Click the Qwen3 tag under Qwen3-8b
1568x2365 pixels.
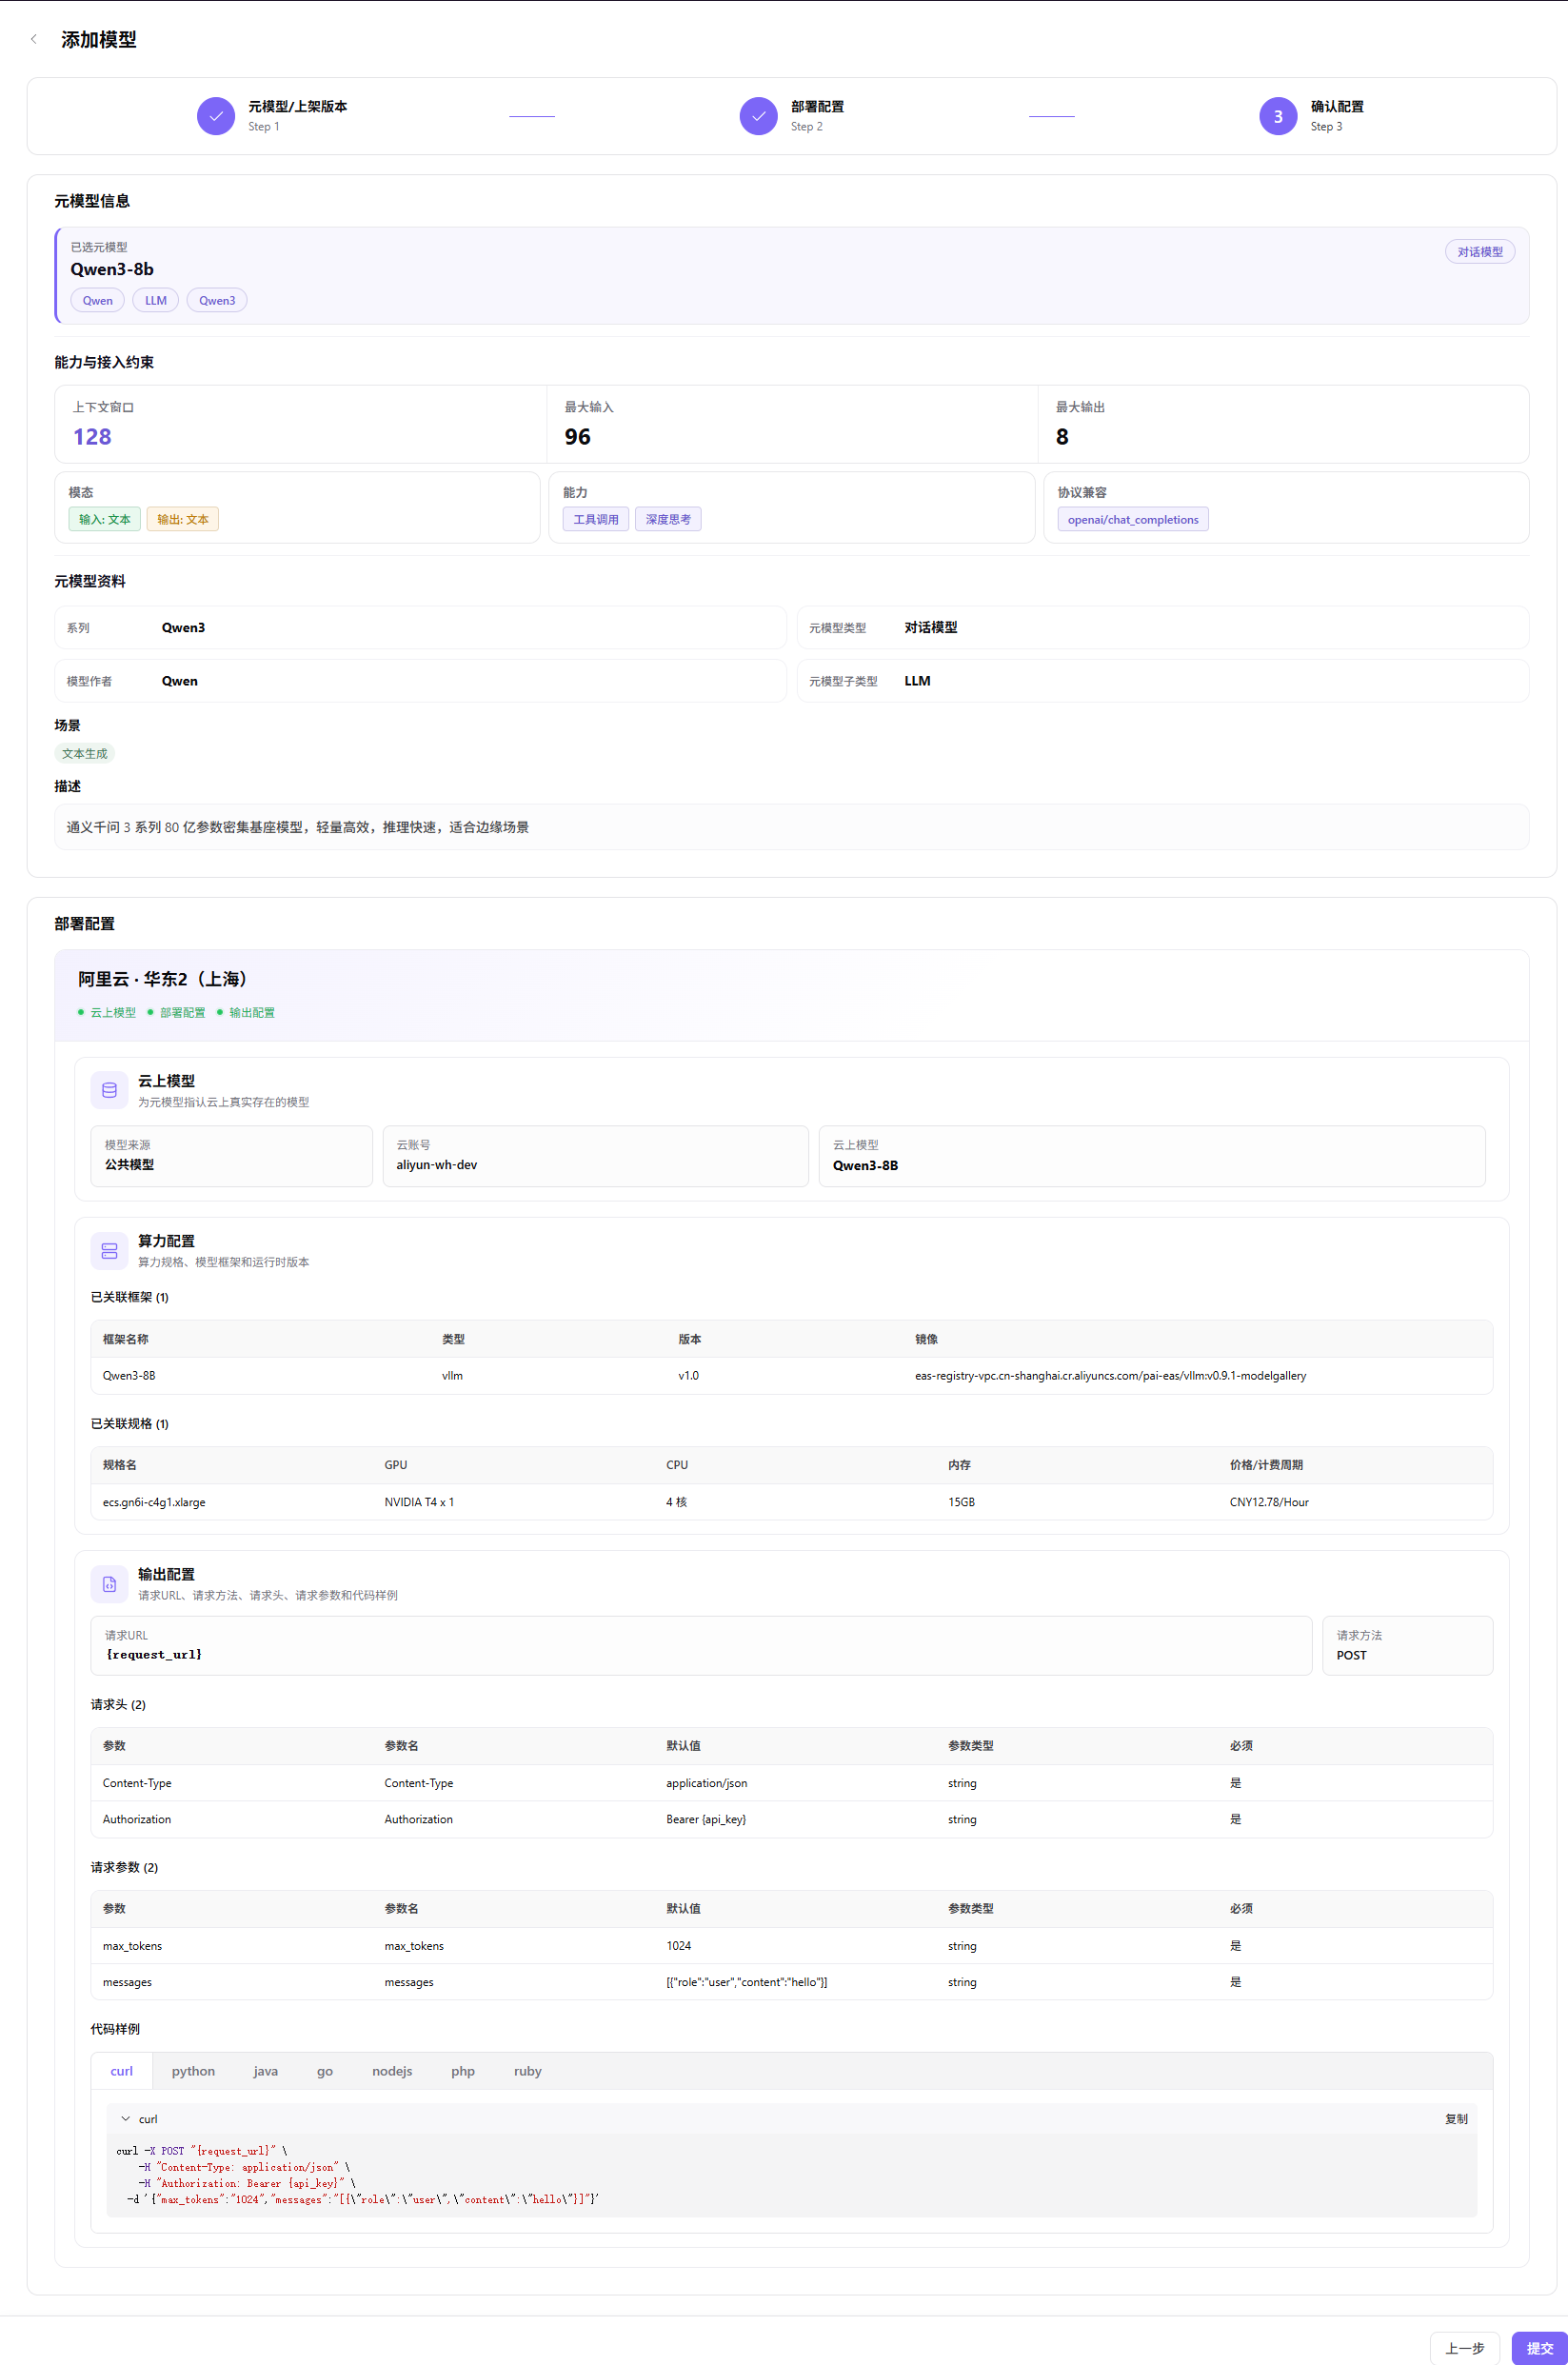click(217, 300)
